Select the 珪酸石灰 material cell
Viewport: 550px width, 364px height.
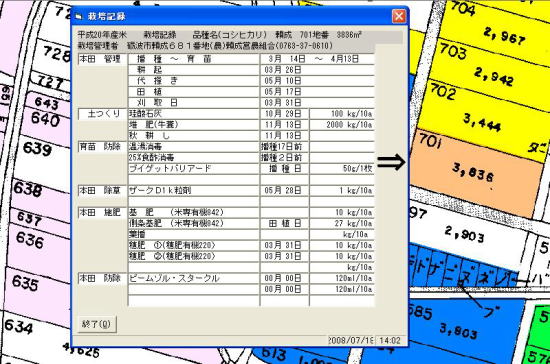[x=194, y=114]
